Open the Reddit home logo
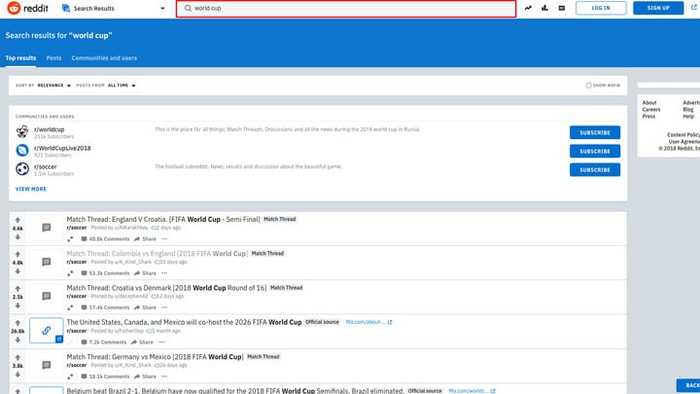Viewport: 700px width, 394px height. (28, 8)
